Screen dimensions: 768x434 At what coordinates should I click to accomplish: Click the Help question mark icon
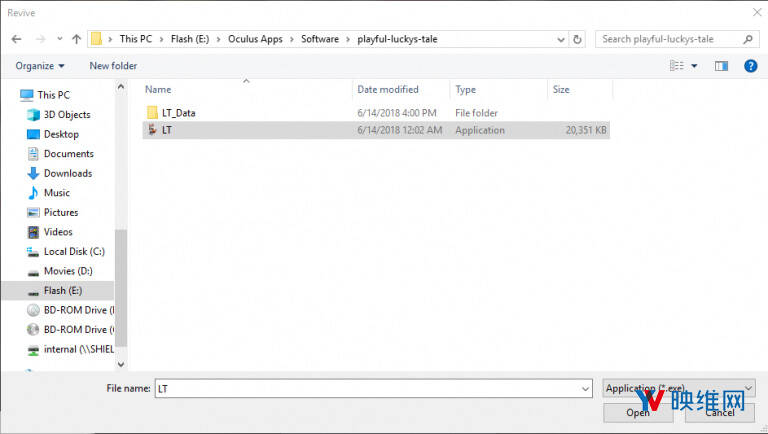(750, 66)
